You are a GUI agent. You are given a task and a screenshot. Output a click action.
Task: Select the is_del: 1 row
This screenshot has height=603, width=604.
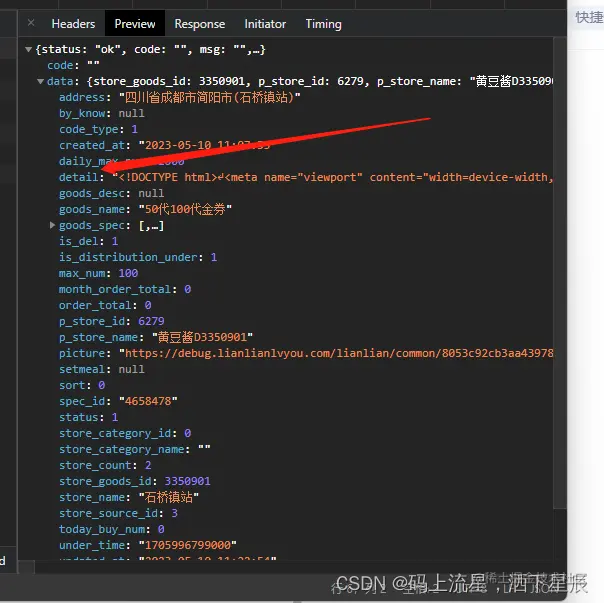pyautogui.click(x=88, y=241)
